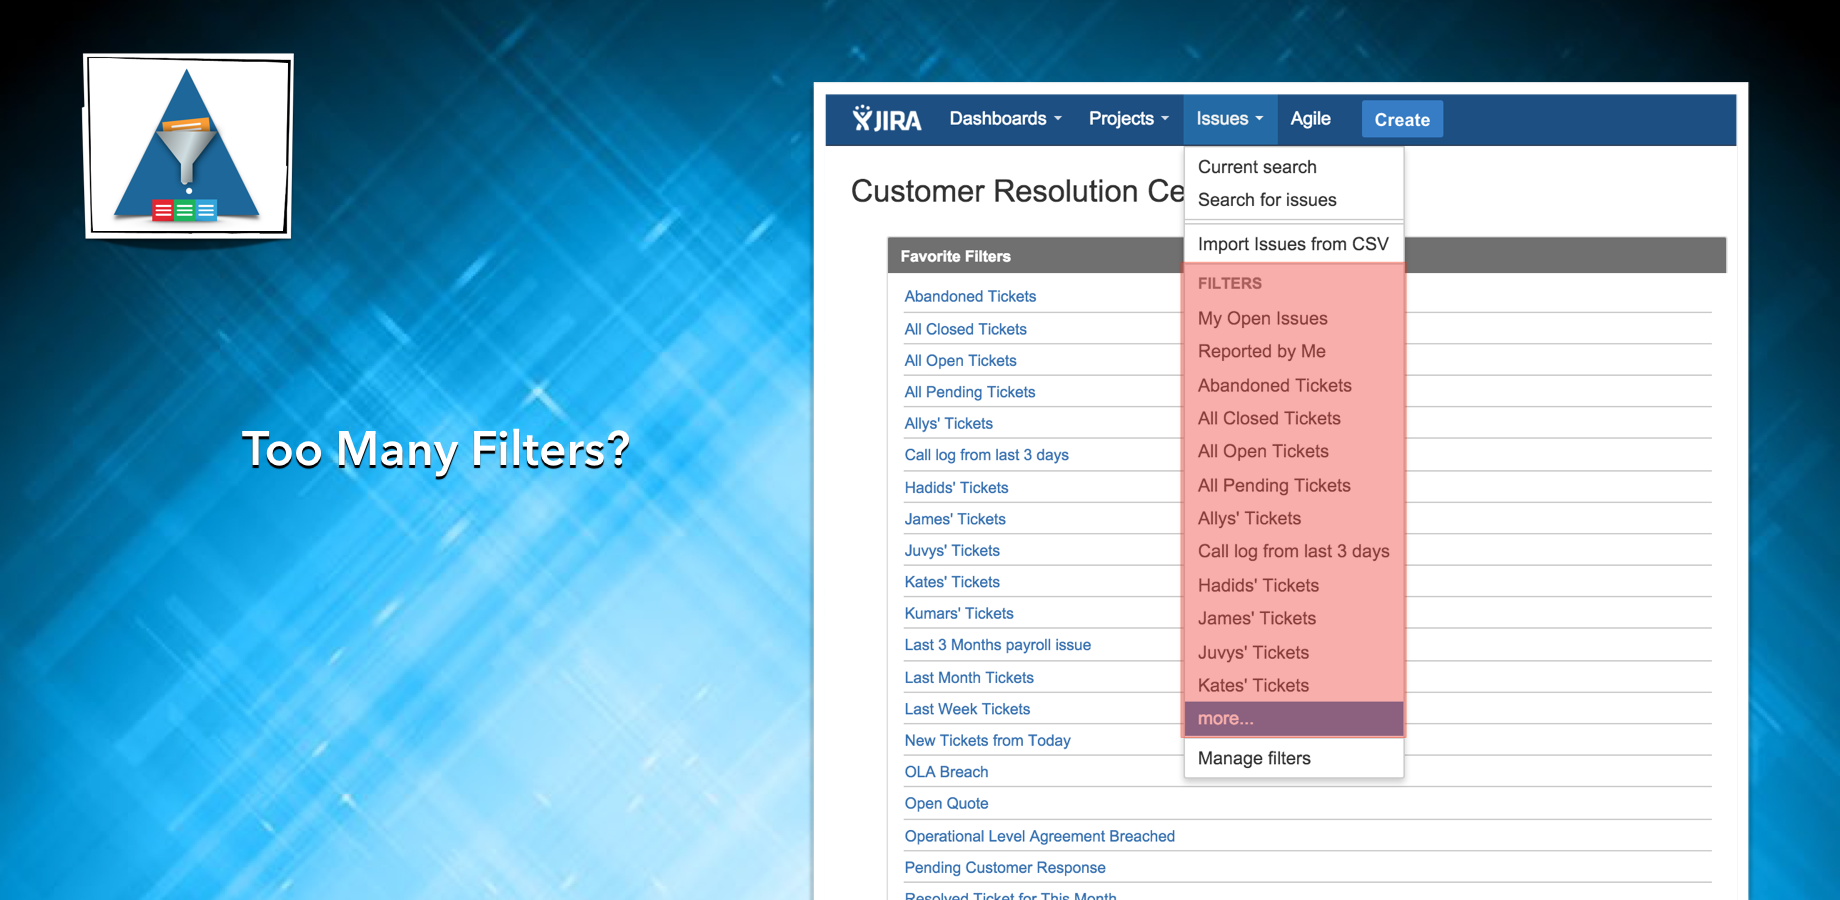The width and height of the screenshot is (1840, 900).
Task: Open Abandoned Tickets link in Favorite Filters
Action: click(970, 296)
